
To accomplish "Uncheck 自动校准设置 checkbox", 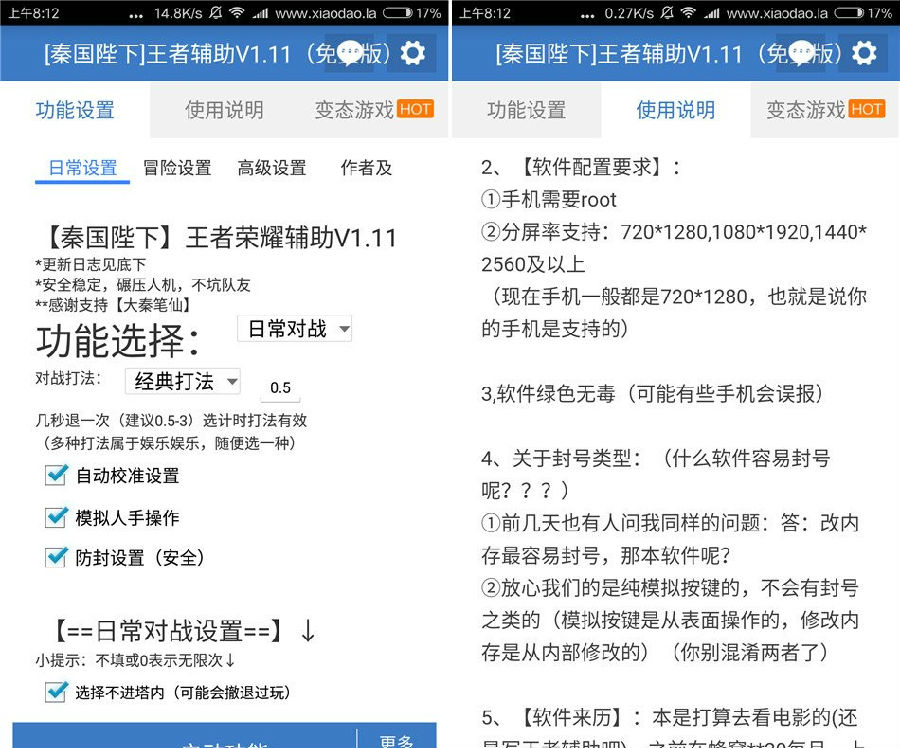I will point(56,475).
